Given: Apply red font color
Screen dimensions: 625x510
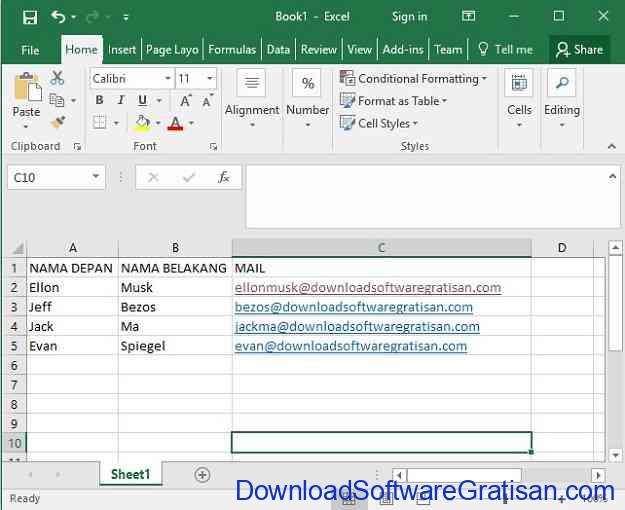Looking at the screenshot, I should tap(175, 123).
